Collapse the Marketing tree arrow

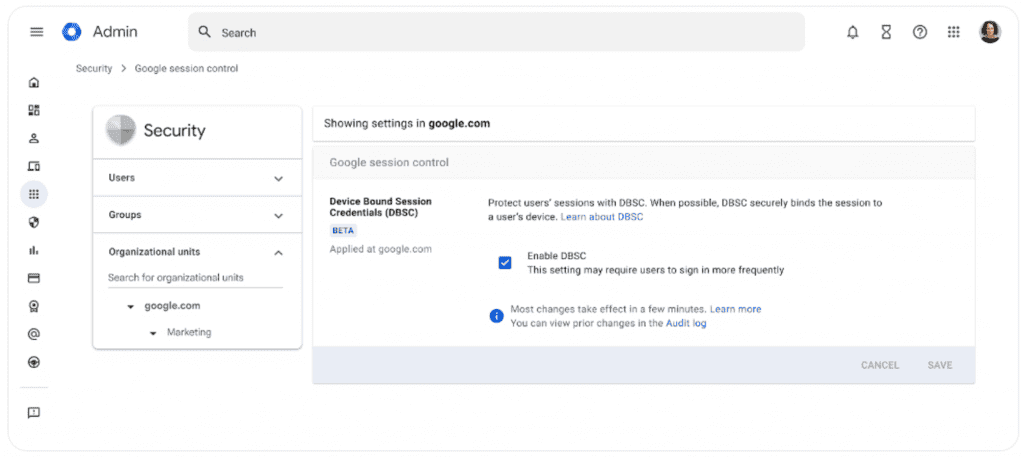tap(153, 333)
